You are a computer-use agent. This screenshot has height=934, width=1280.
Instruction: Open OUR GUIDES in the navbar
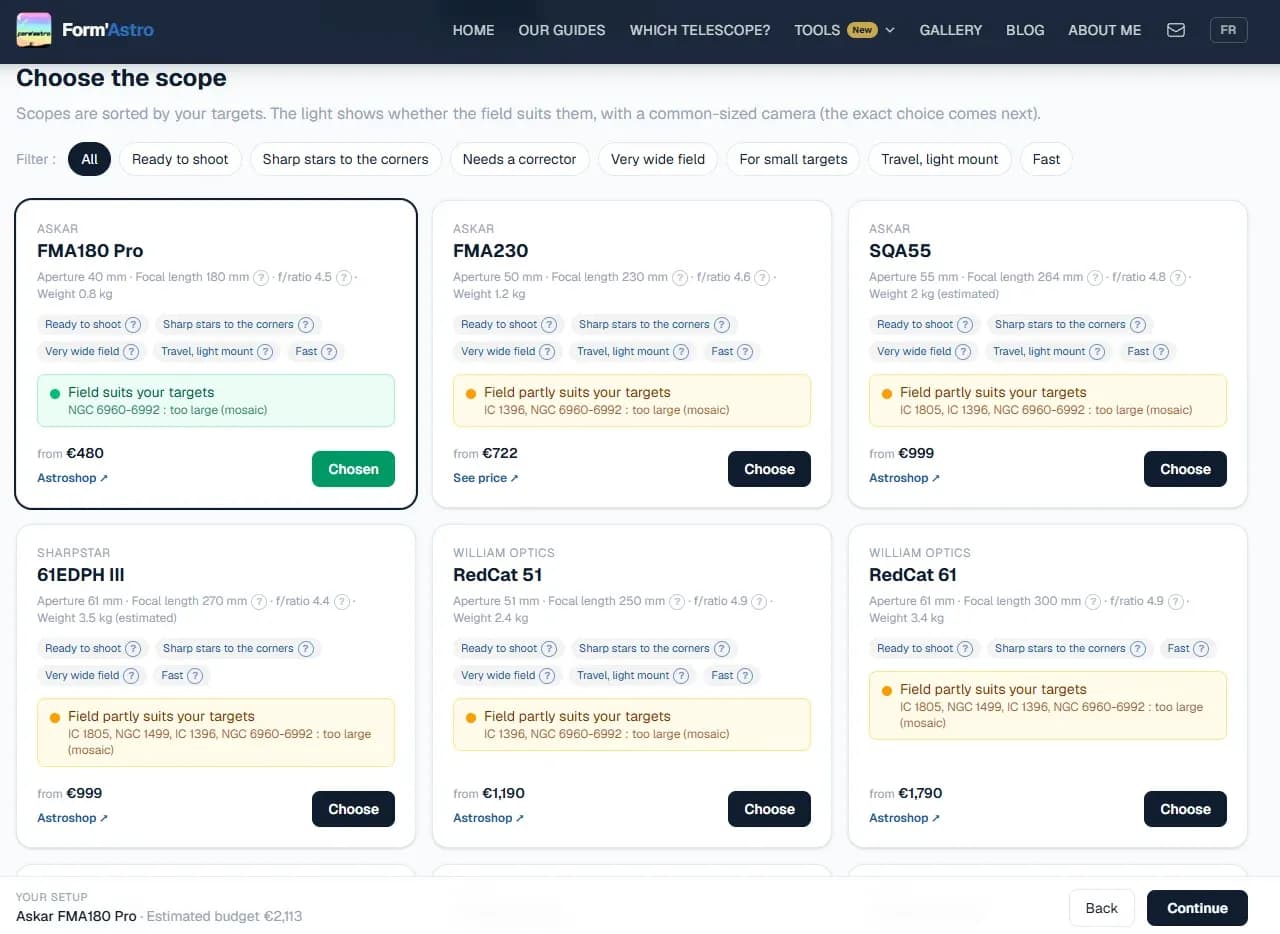(562, 30)
